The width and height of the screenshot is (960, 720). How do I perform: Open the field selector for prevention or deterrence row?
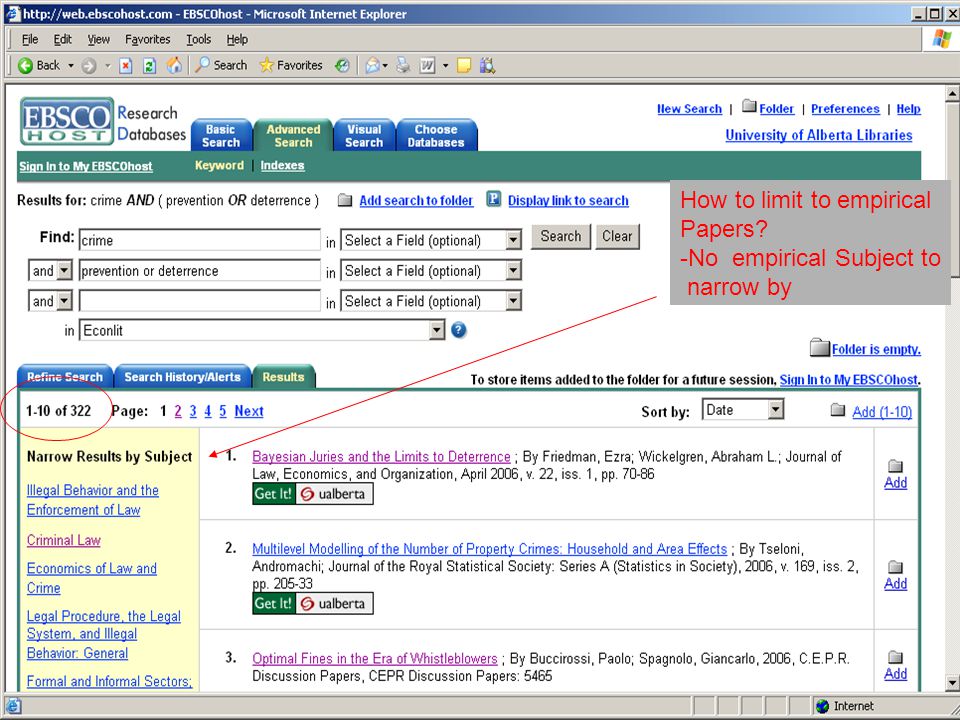431,271
